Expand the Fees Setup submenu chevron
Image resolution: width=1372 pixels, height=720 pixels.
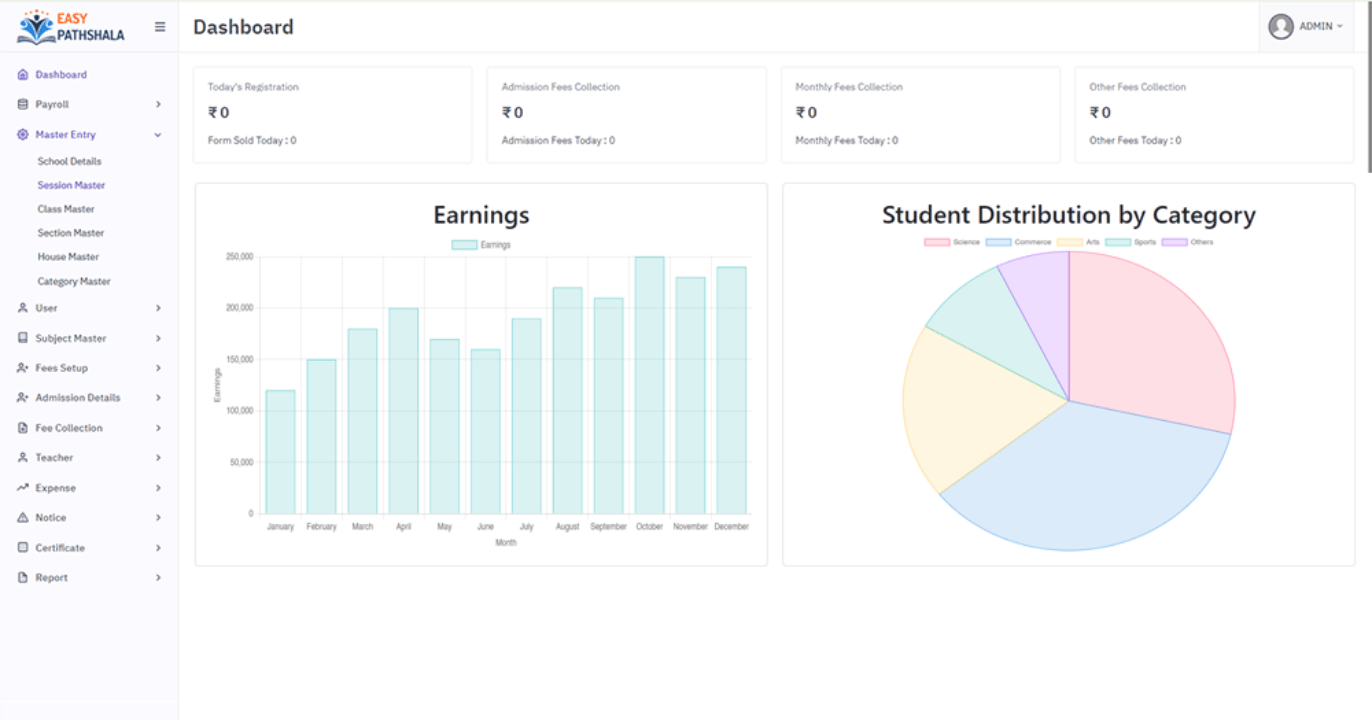[158, 368]
